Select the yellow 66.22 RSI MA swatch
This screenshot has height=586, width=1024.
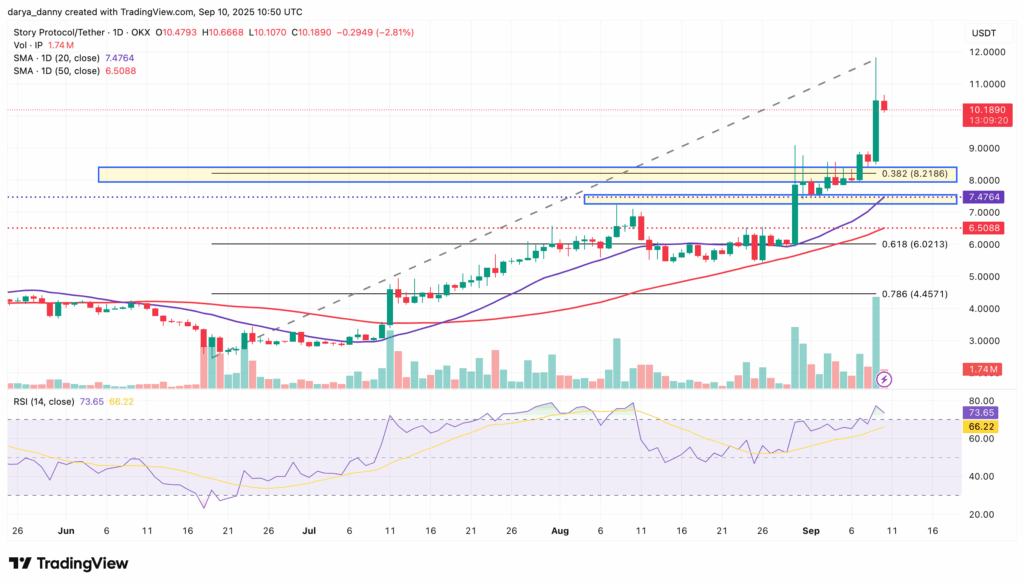pos(982,426)
